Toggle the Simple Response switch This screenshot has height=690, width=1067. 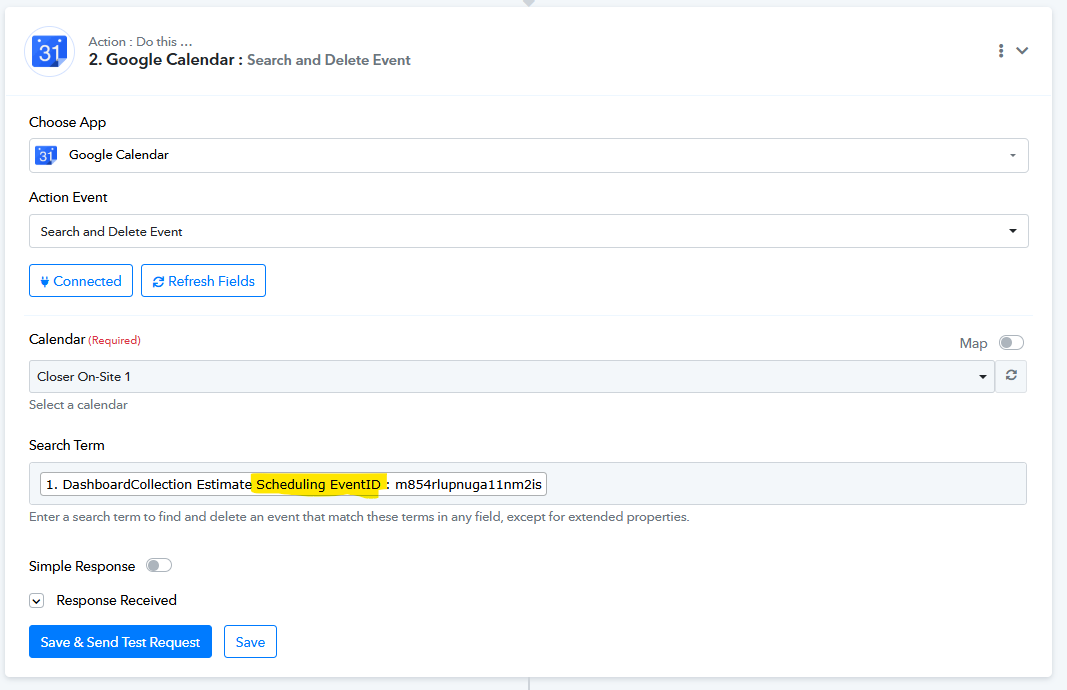159,565
